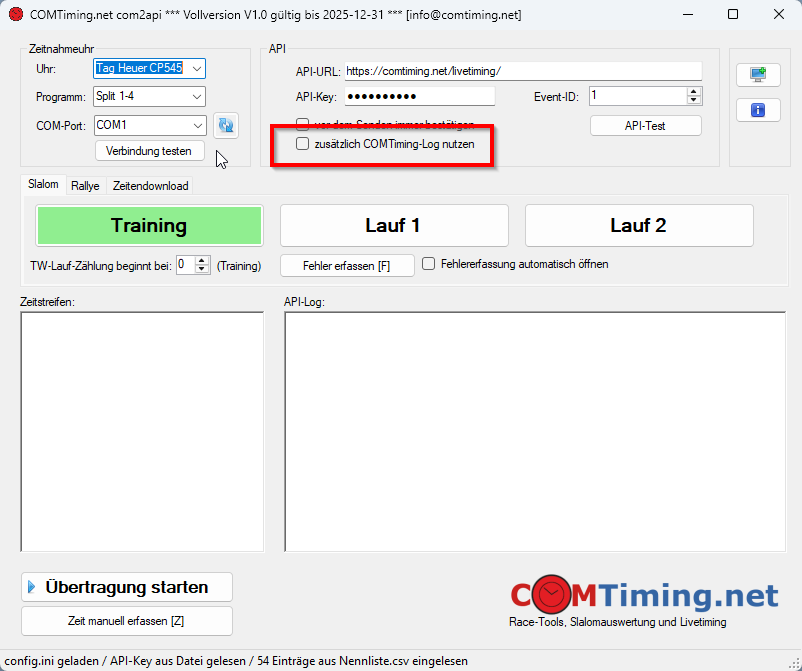
Task: Click the COM port refresh icon
Action: coord(226,125)
